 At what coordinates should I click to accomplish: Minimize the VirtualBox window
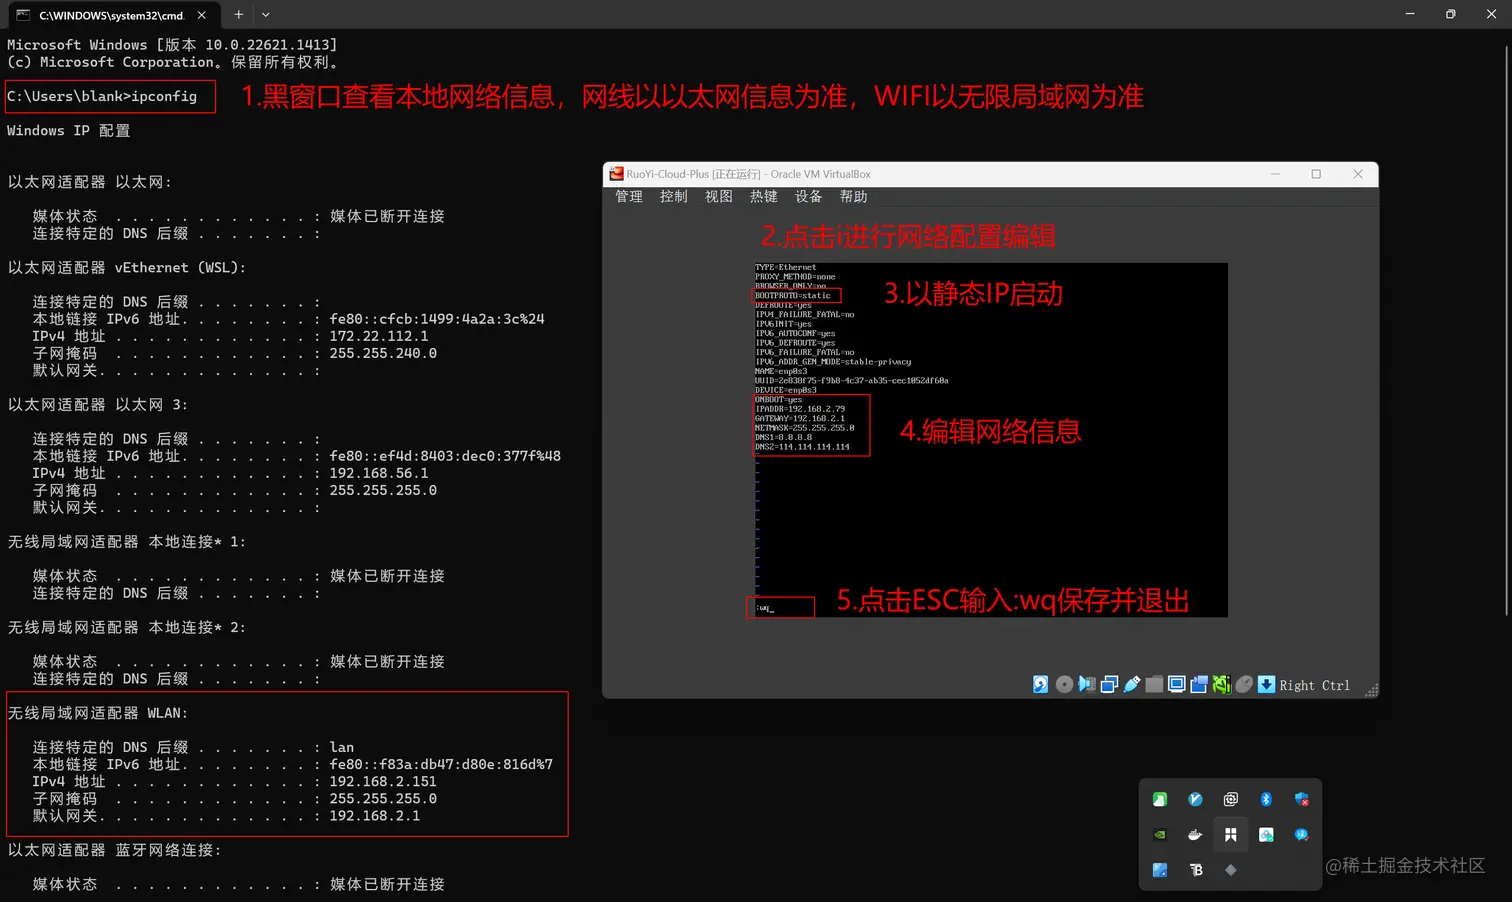pyautogui.click(x=1275, y=174)
